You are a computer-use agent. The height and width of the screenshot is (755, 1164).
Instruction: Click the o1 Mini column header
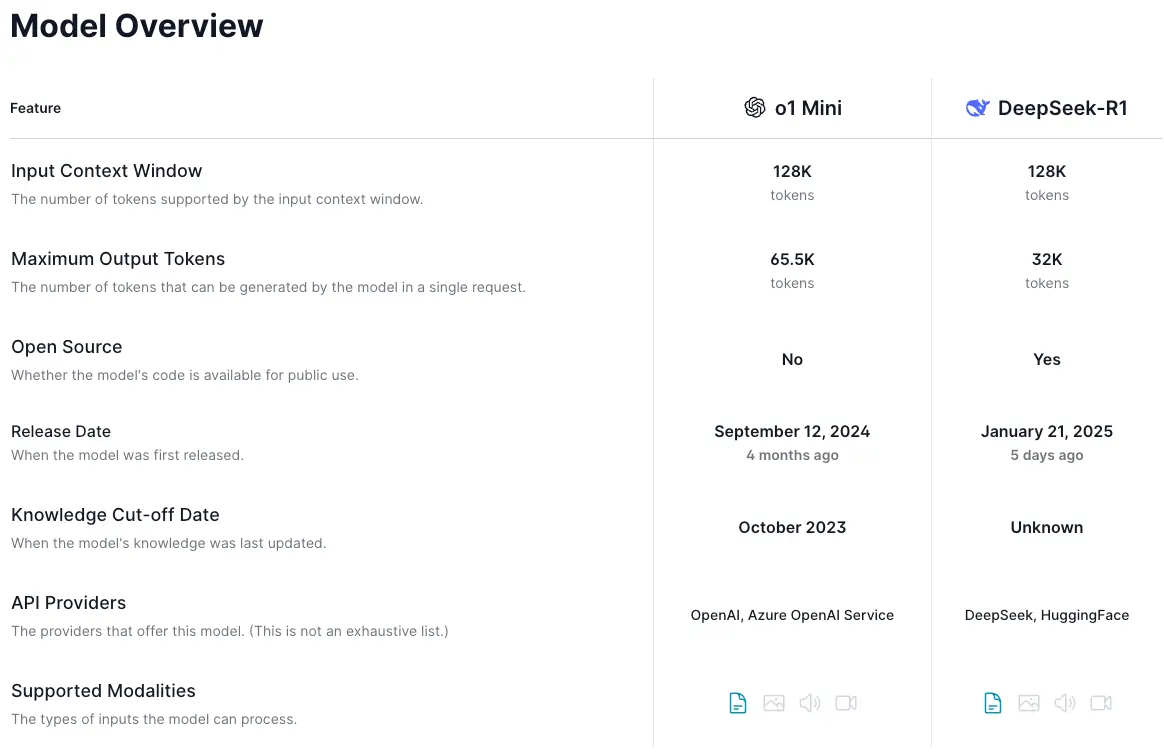tap(808, 108)
